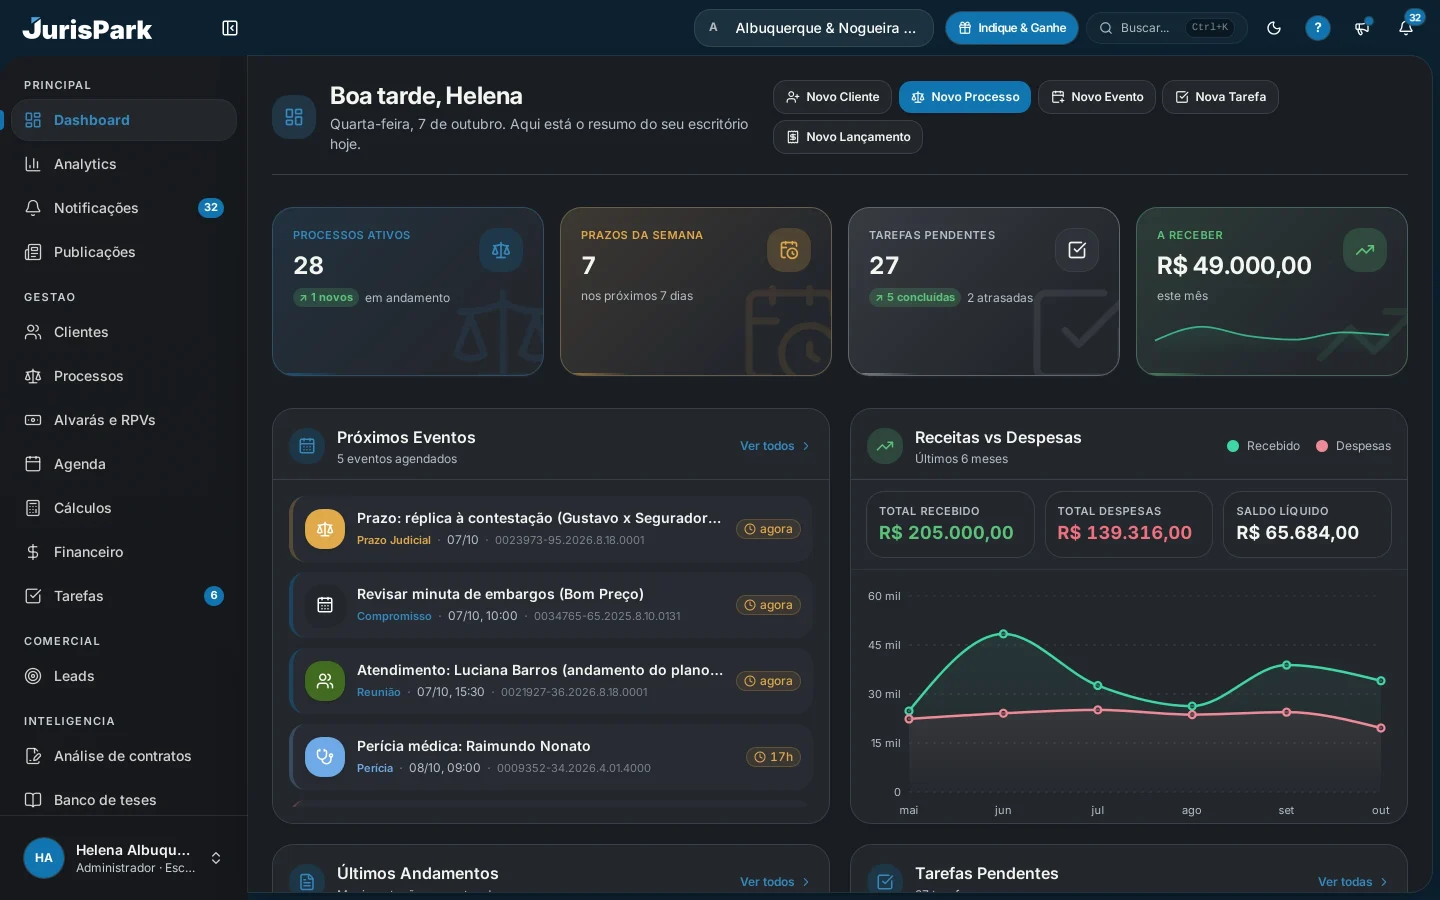Click the stethoscope icon of Perícia médica event

click(x=325, y=757)
